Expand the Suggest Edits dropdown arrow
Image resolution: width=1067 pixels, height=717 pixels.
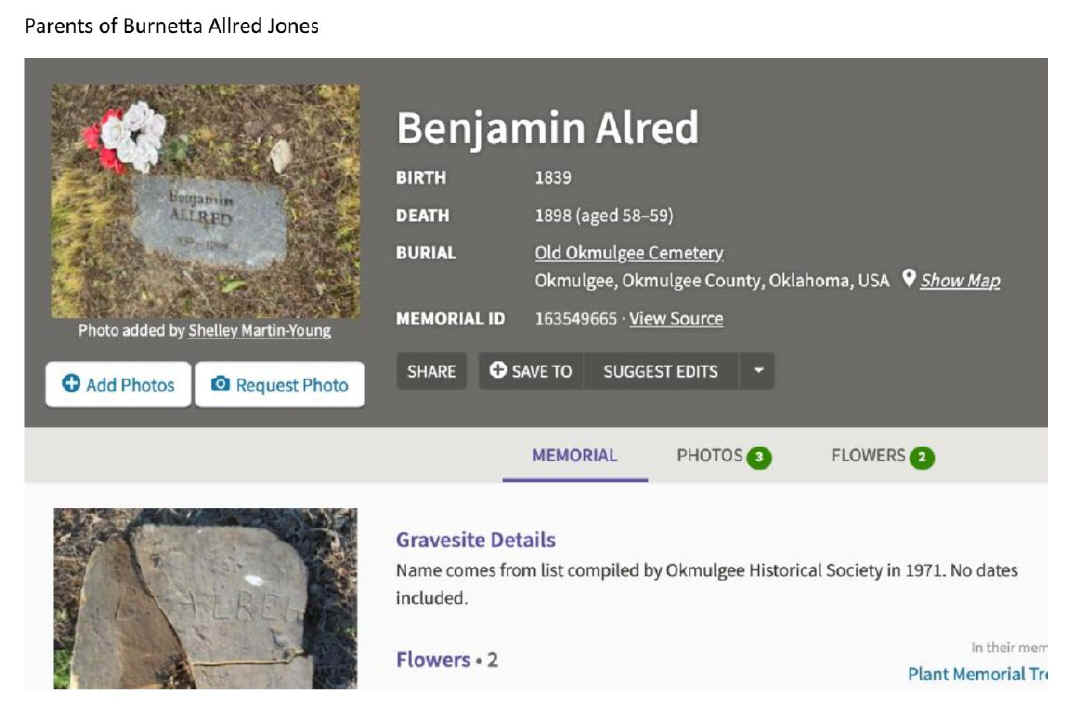(757, 371)
